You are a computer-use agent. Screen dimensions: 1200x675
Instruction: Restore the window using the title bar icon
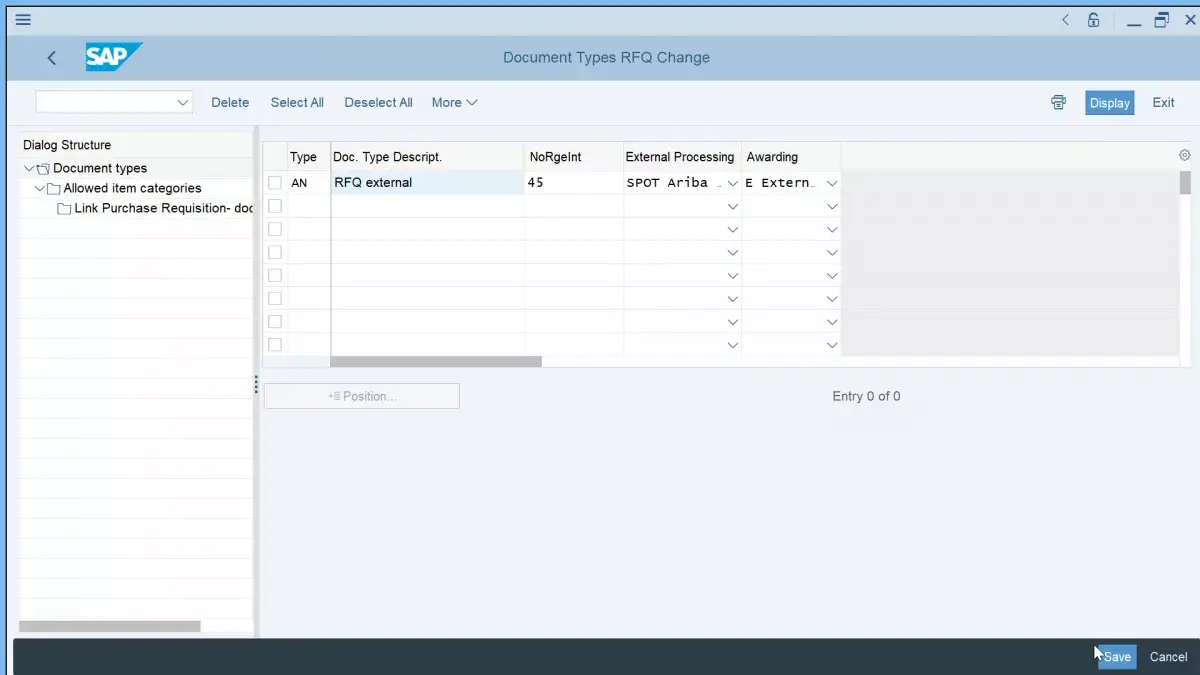(x=1162, y=20)
